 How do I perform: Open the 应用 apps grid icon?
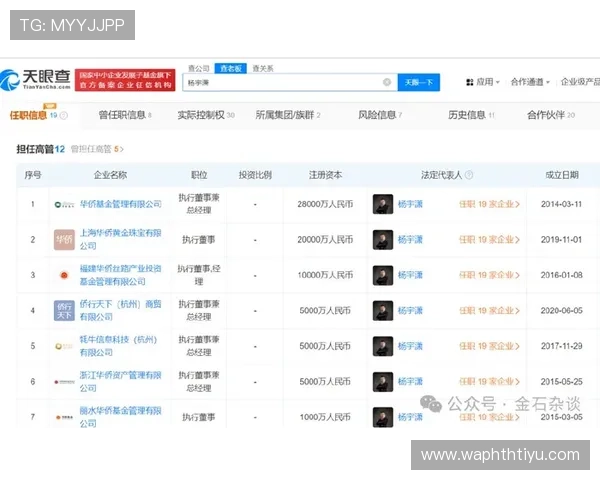[470, 82]
